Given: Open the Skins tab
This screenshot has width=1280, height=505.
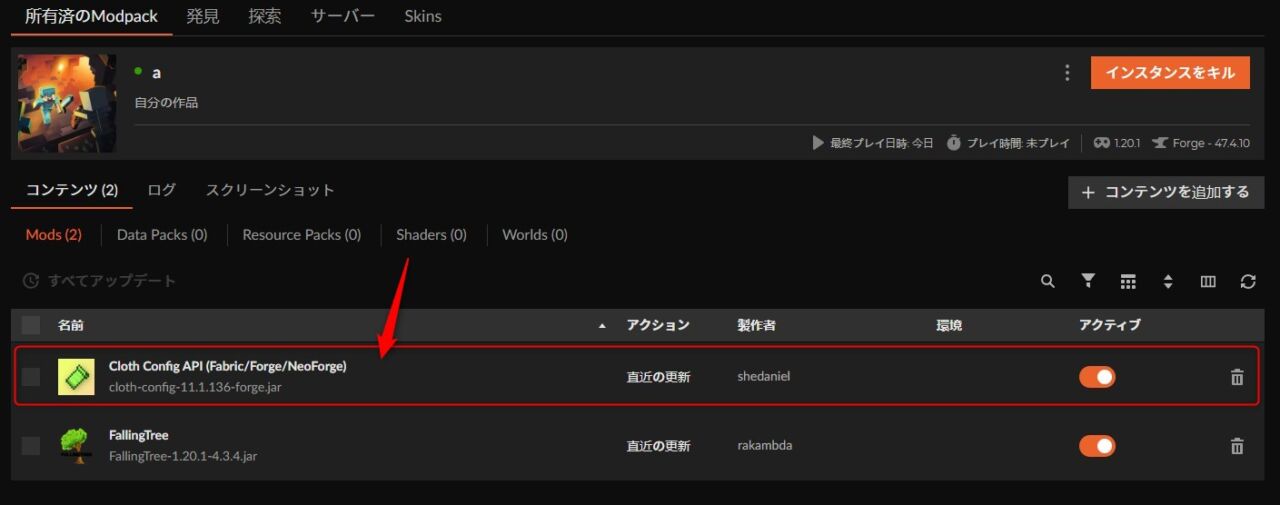Looking at the screenshot, I should click(x=423, y=16).
